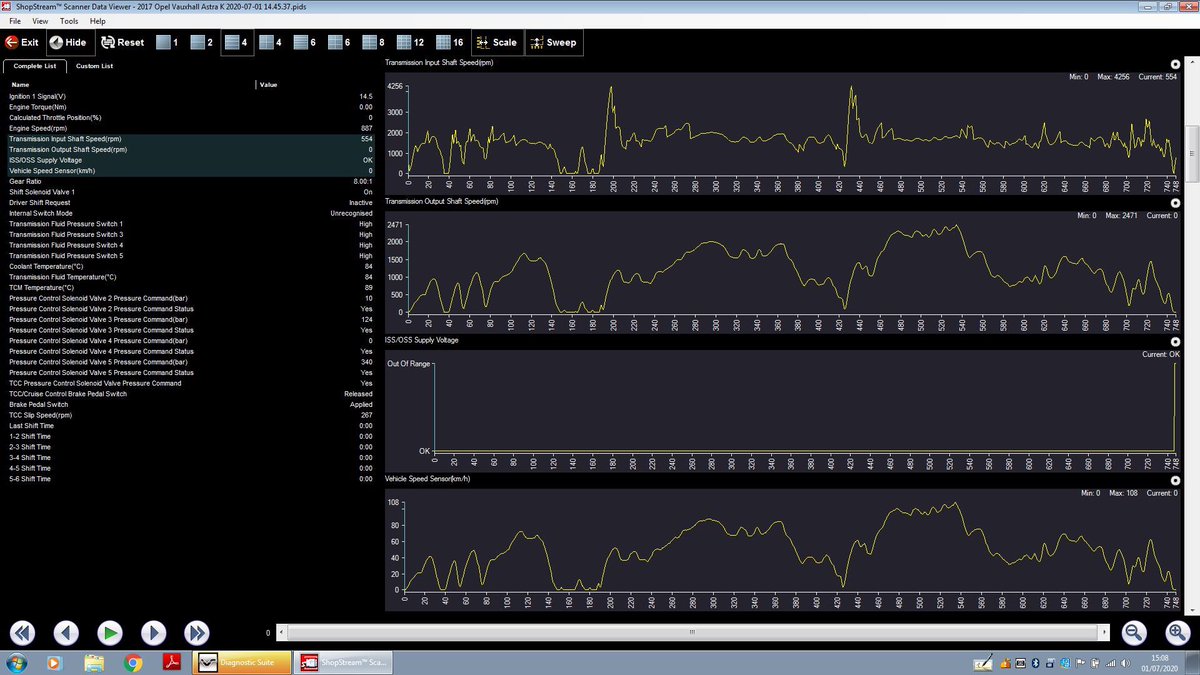Select the 1-graph layout
Viewport: 1200px width, 675px height.
point(168,43)
